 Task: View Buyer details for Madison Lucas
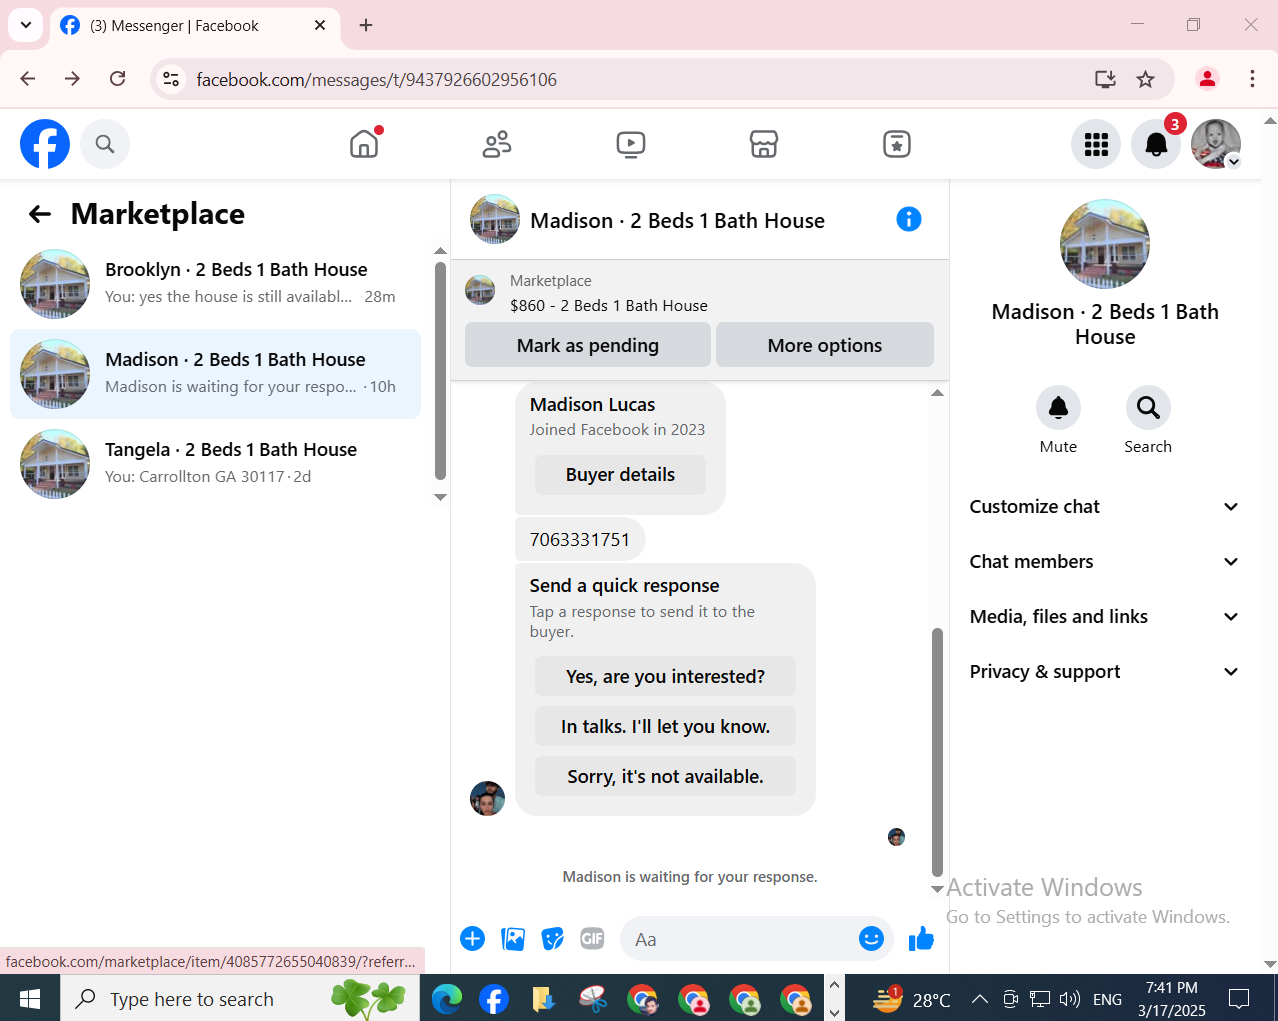point(620,475)
